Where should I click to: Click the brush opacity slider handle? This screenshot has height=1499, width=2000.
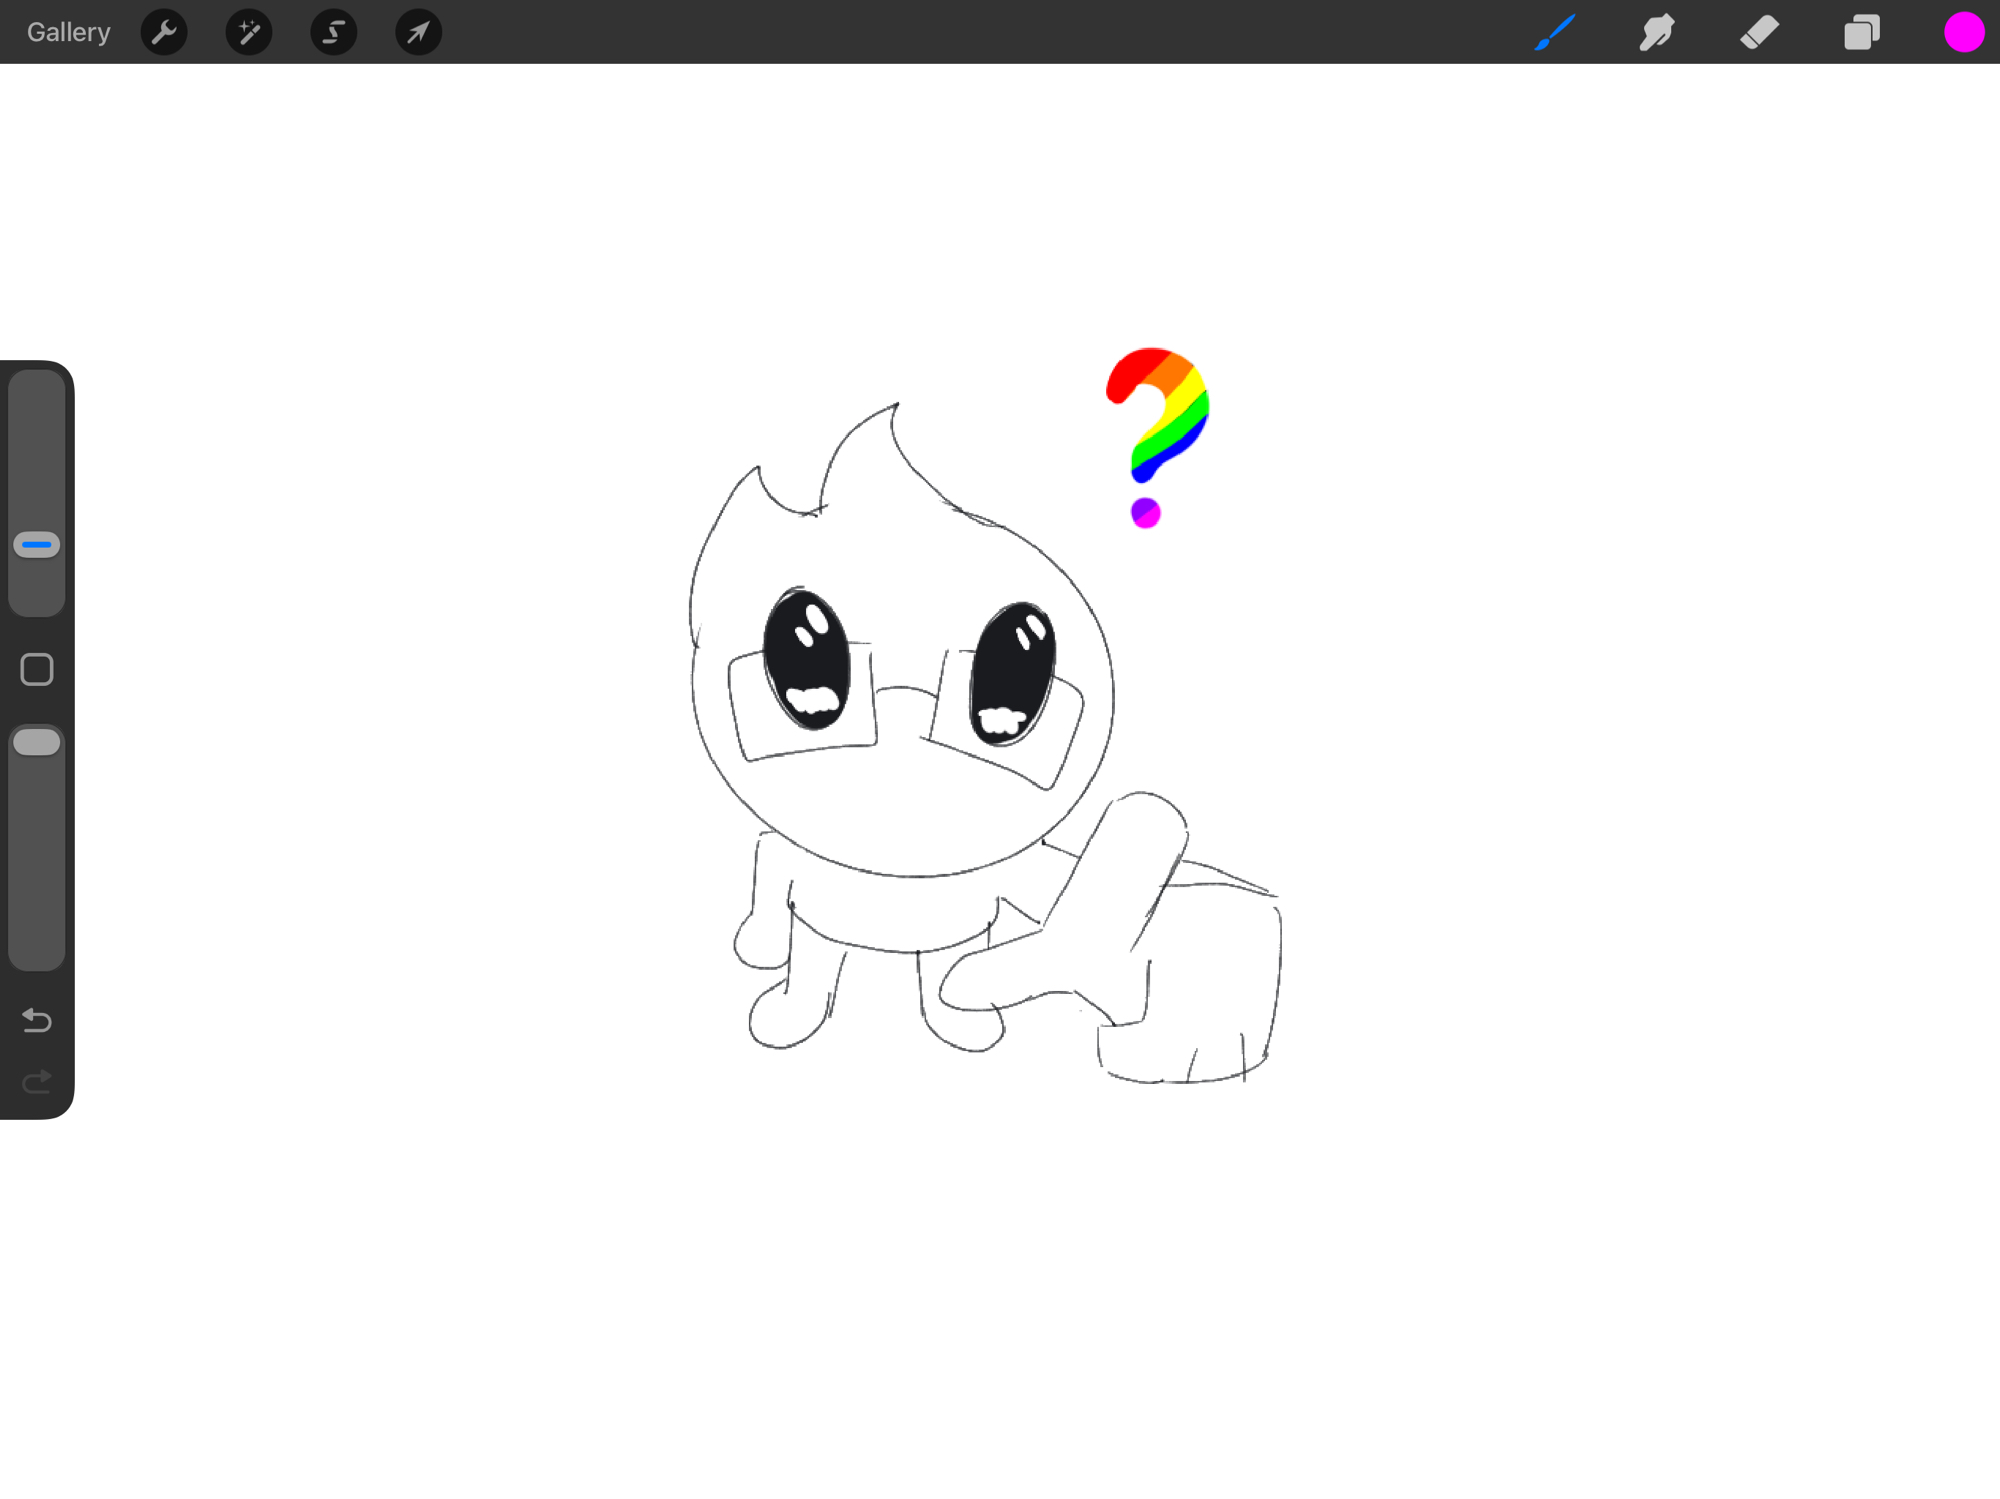tap(37, 742)
